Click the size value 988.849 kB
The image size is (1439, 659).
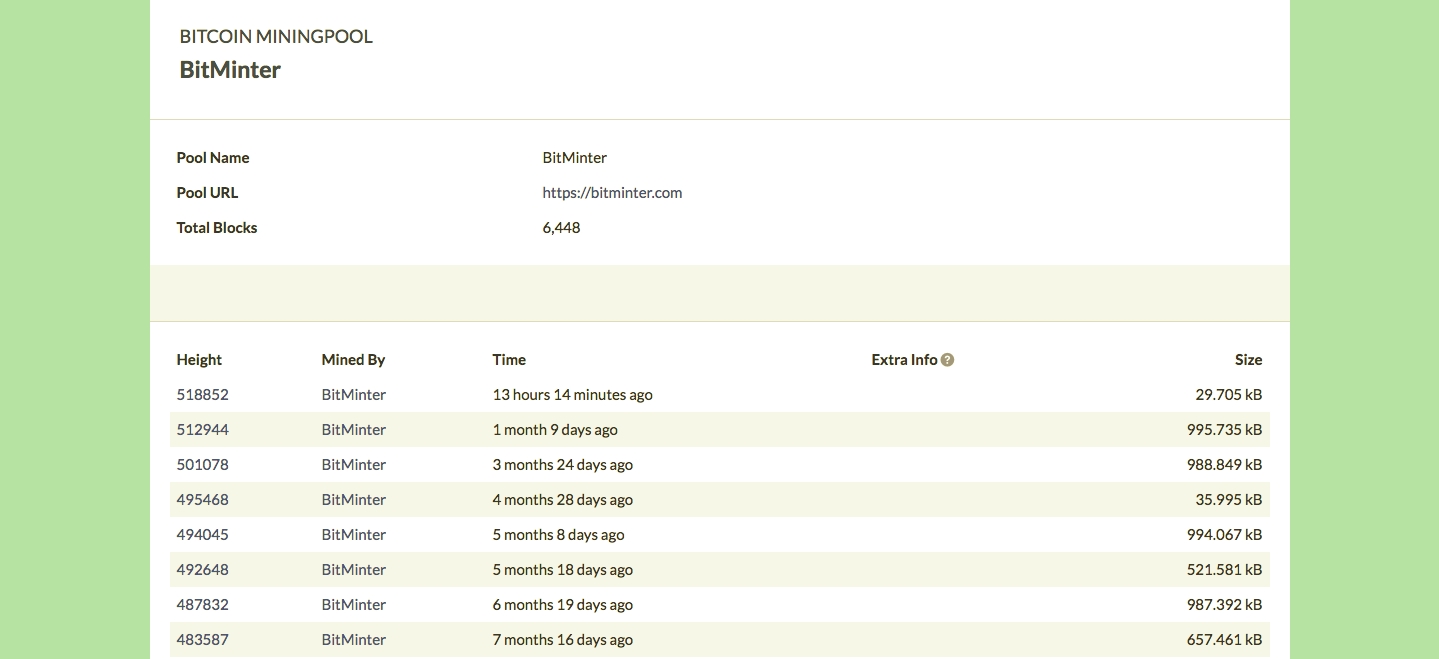1224,465
